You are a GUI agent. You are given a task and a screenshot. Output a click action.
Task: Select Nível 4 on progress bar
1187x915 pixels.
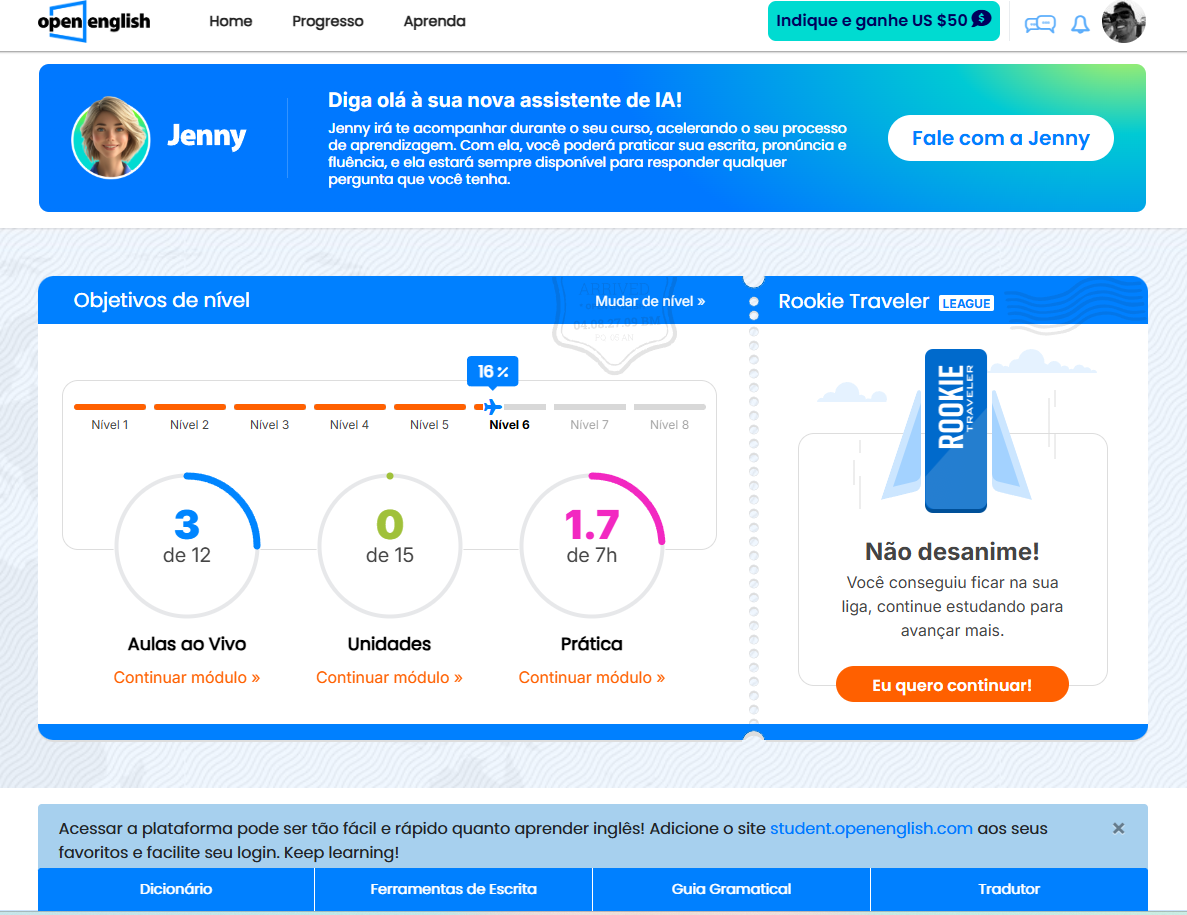click(350, 417)
